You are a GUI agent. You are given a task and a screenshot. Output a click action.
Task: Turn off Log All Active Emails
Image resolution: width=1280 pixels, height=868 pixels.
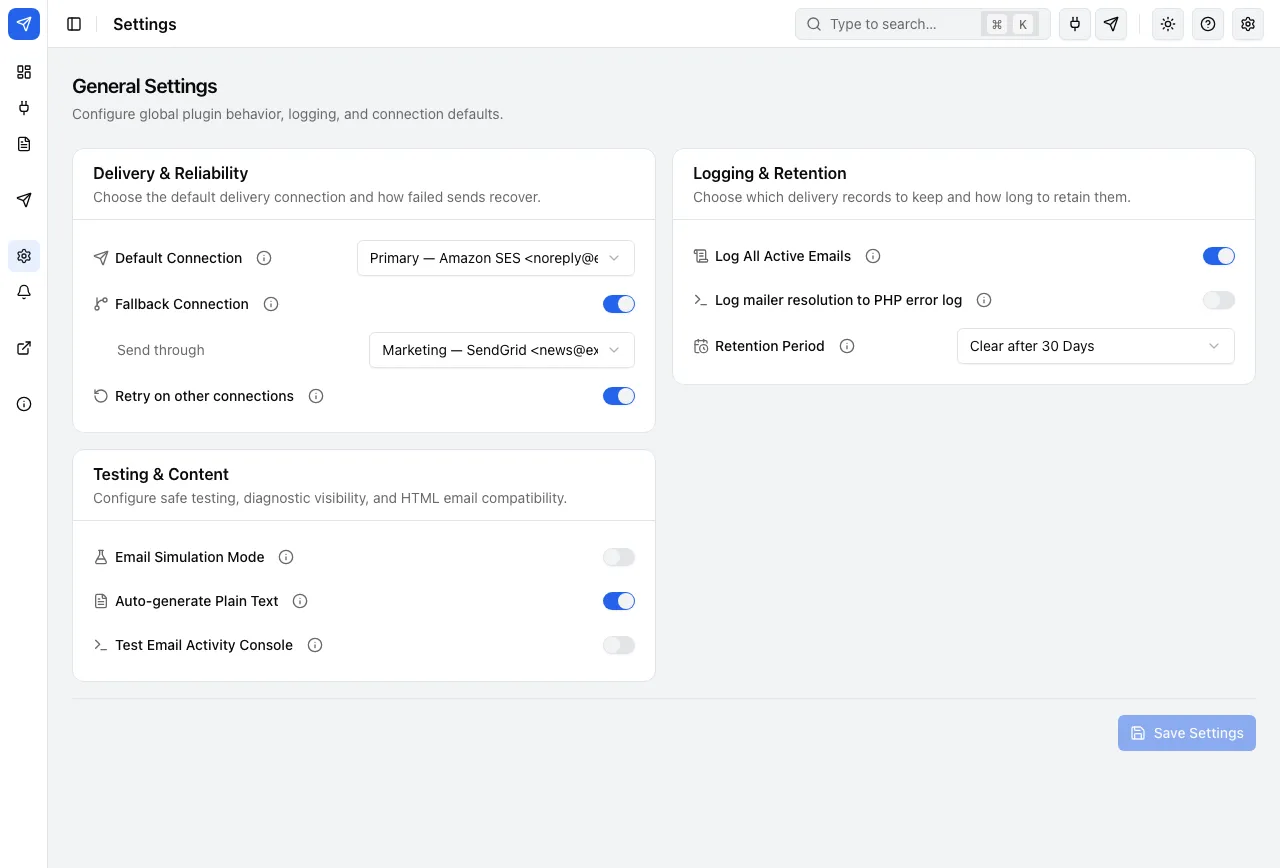click(x=1219, y=256)
